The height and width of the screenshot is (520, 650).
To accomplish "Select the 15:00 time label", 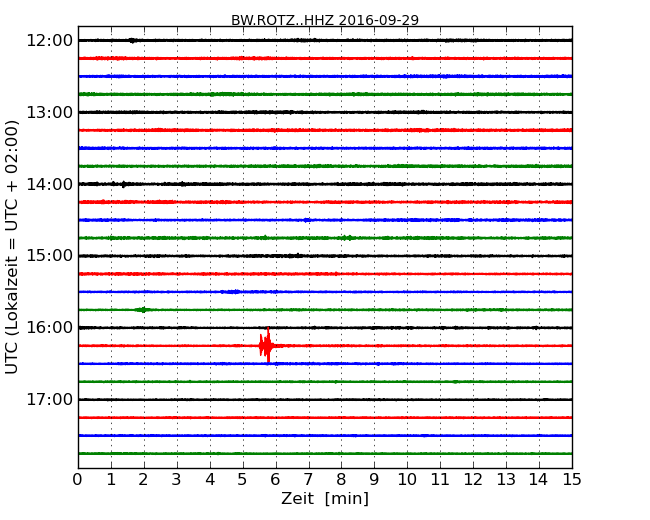I will point(50,256).
